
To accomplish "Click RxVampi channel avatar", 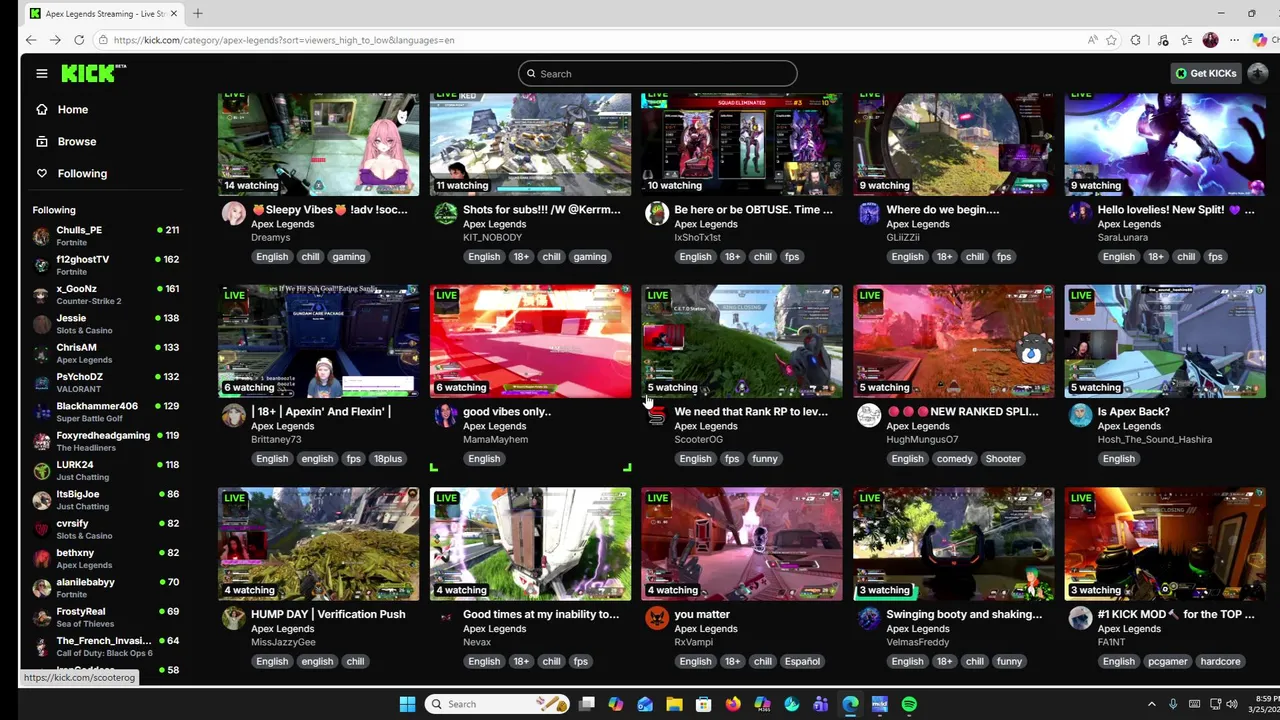I will (657, 618).
